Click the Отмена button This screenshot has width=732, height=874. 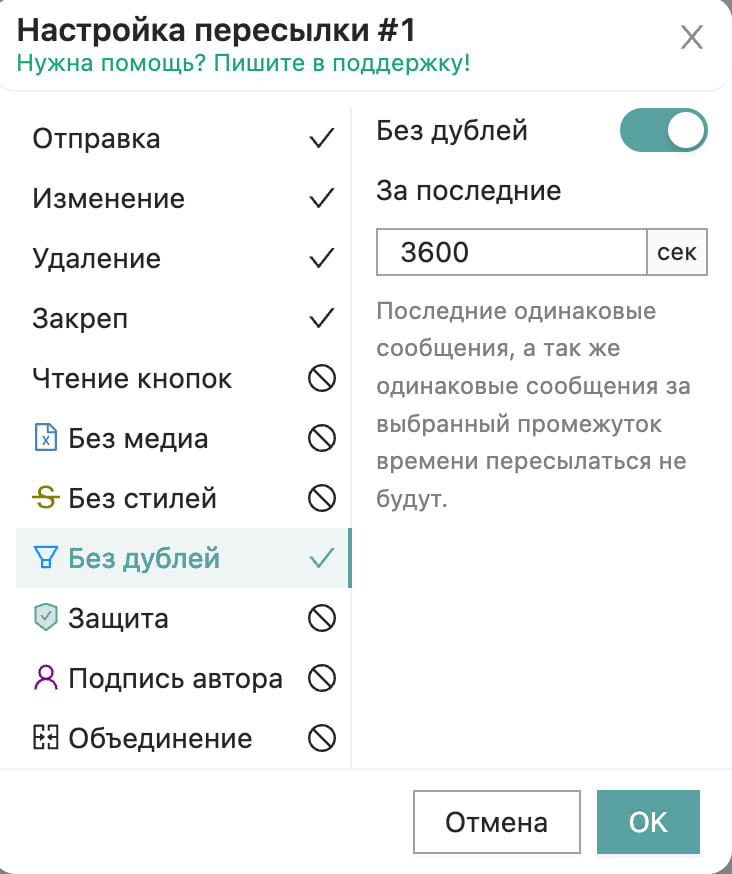[496, 822]
